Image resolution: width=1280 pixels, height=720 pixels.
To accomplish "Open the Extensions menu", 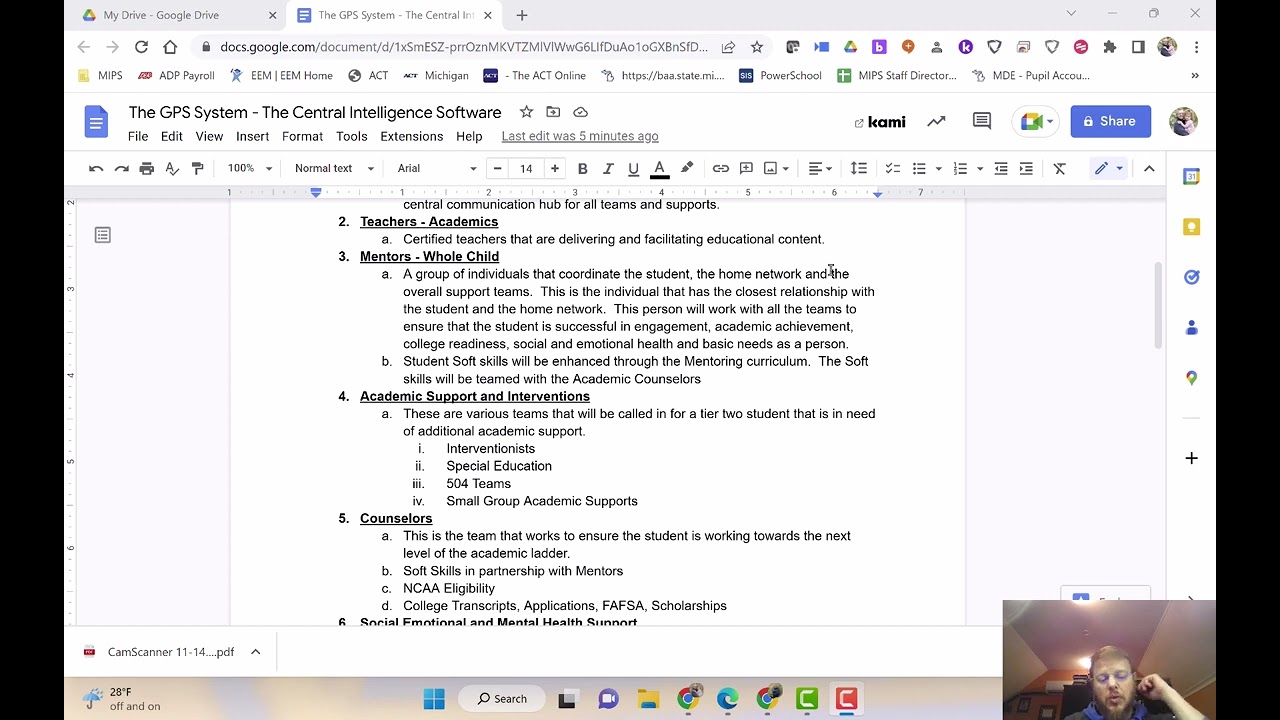I will click(x=411, y=136).
